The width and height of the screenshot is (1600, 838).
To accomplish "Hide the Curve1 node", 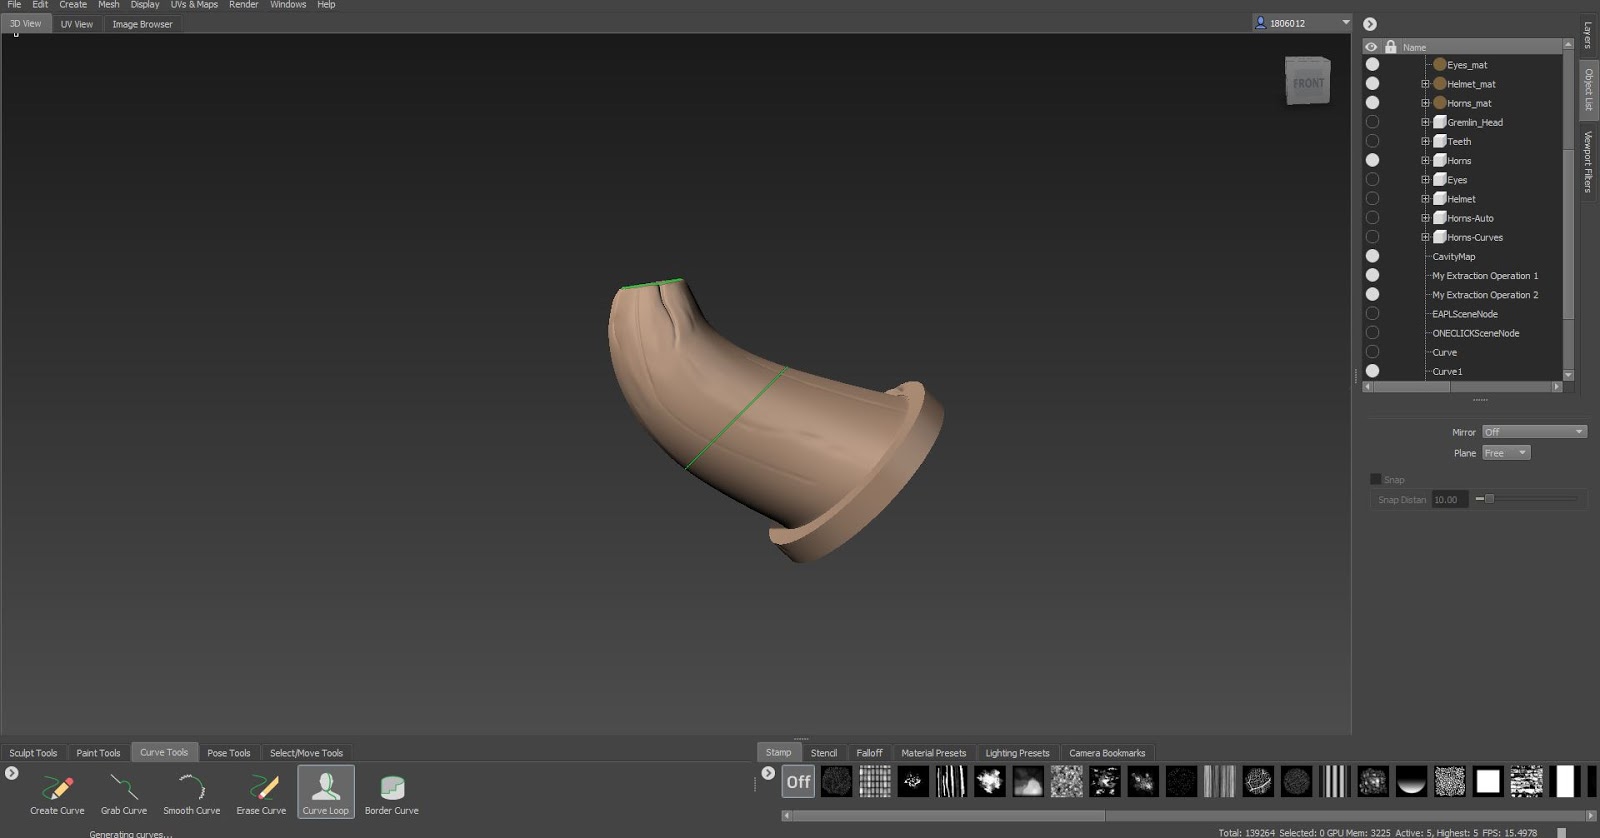I will [1372, 371].
